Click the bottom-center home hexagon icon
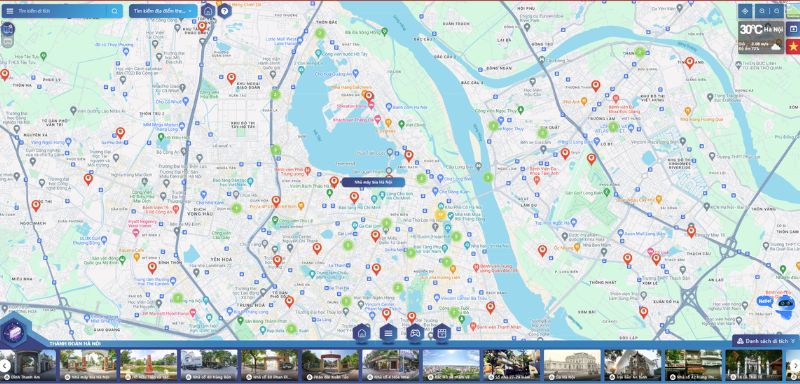The height and width of the screenshot is (384, 800). pos(362,334)
